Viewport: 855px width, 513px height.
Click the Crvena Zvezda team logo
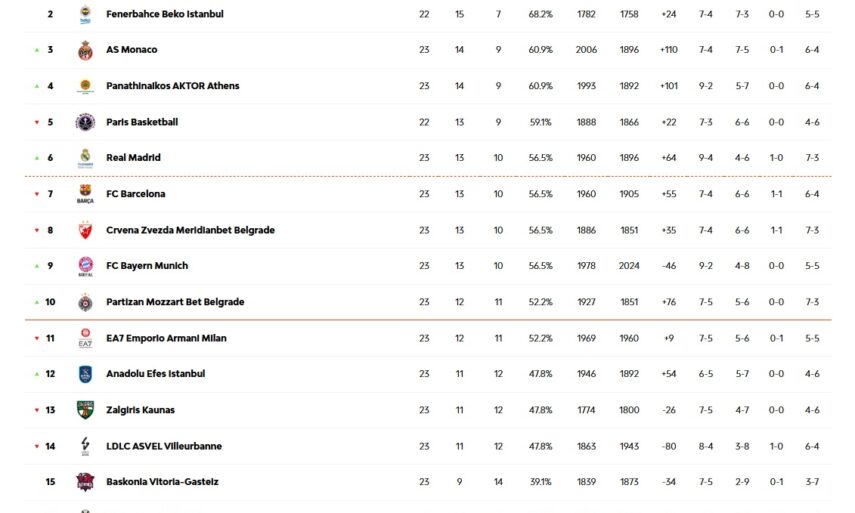coord(85,230)
